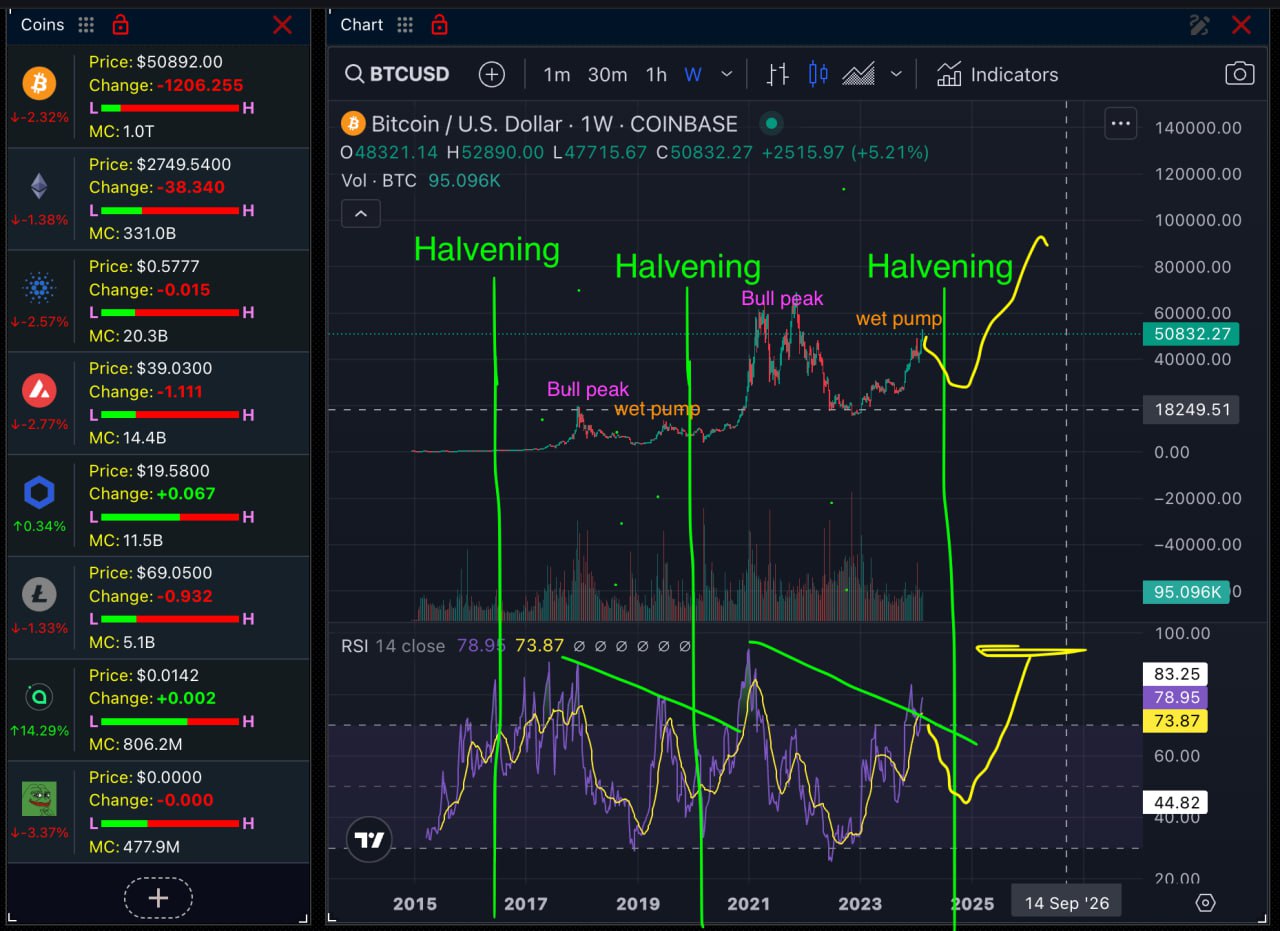Switch to 30m timeframe
1280x931 pixels.
click(x=607, y=74)
